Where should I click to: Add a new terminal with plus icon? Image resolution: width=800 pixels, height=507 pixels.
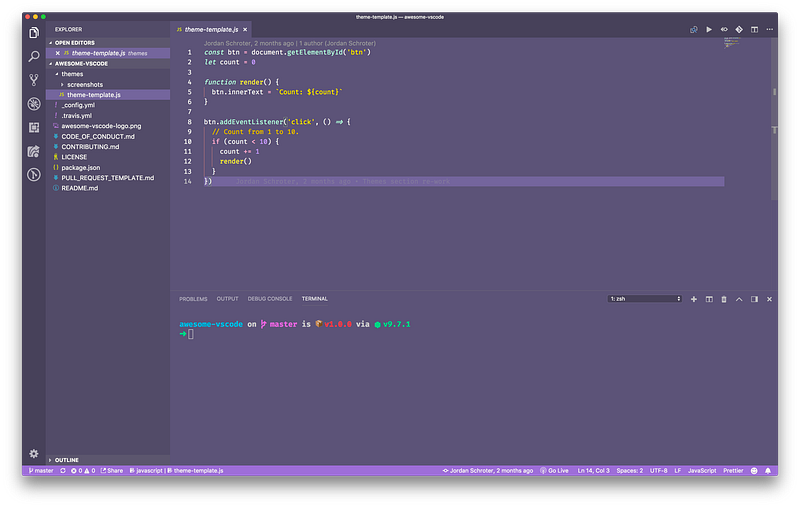[x=693, y=299]
